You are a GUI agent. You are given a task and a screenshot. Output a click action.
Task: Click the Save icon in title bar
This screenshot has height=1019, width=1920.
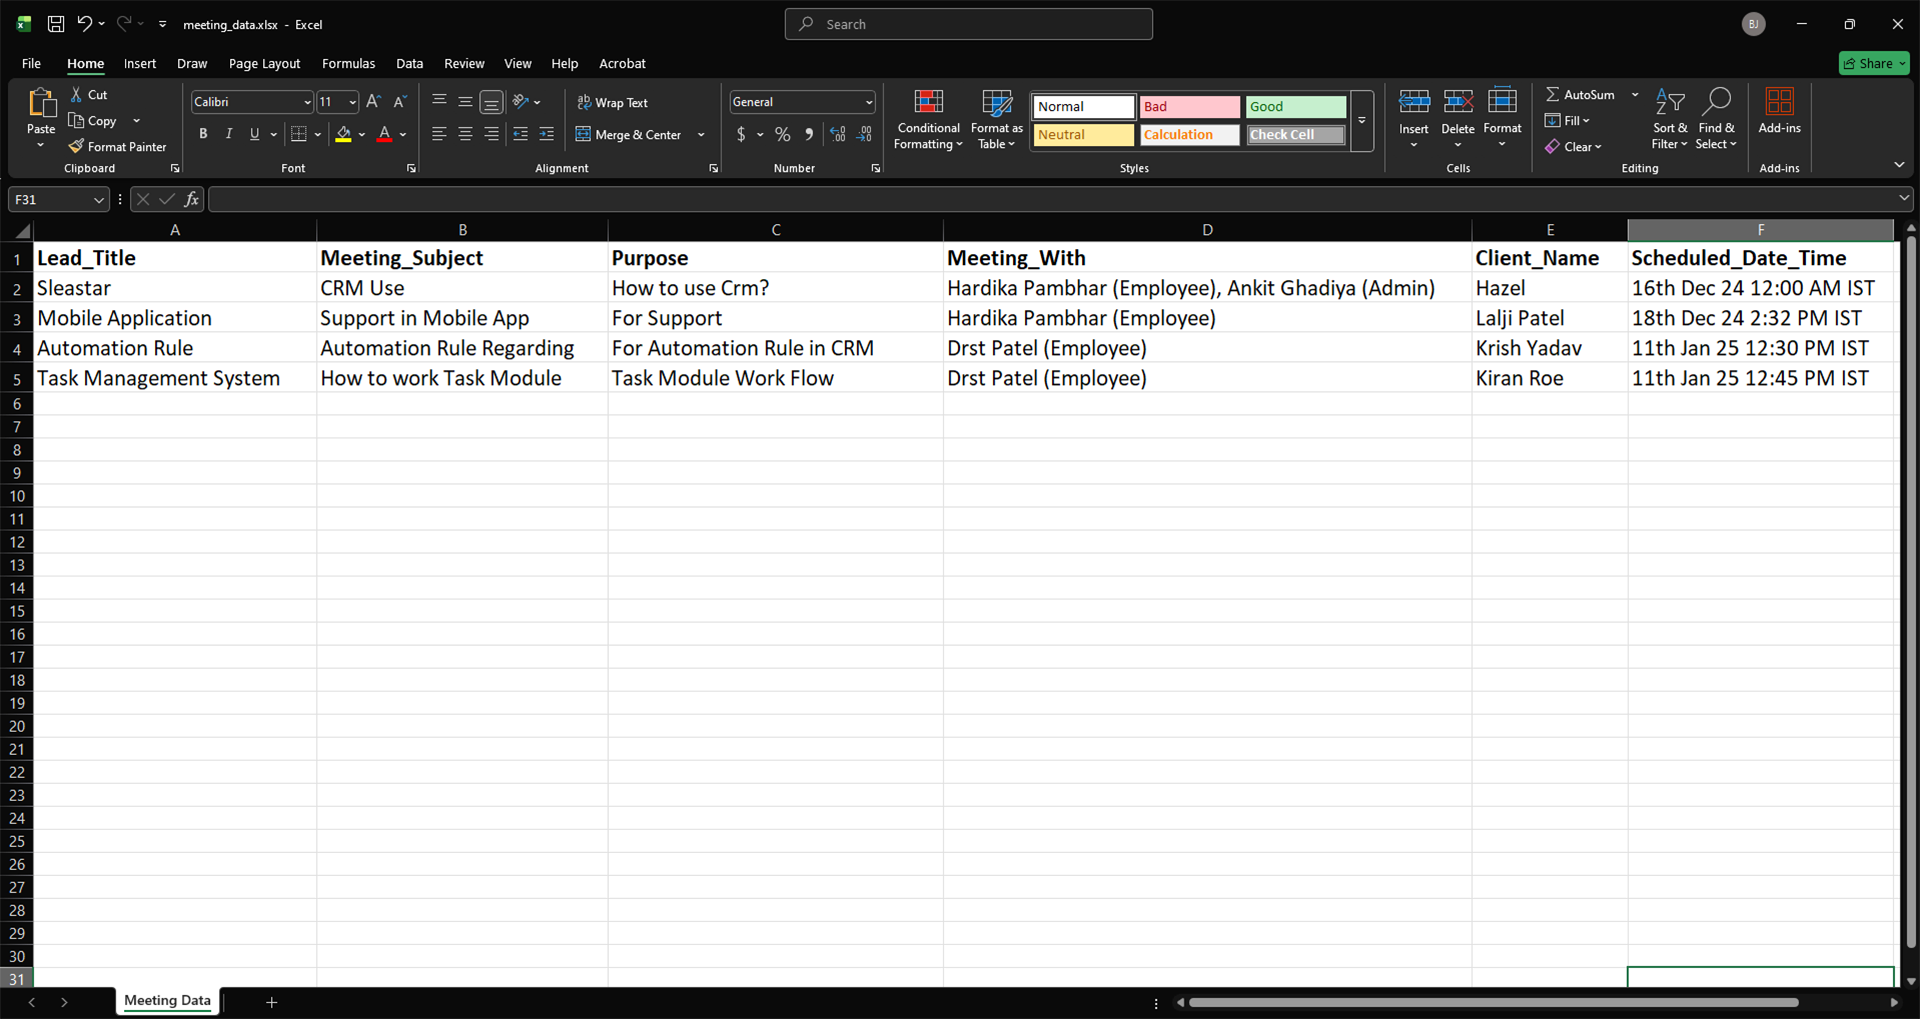(x=56, y=24)
